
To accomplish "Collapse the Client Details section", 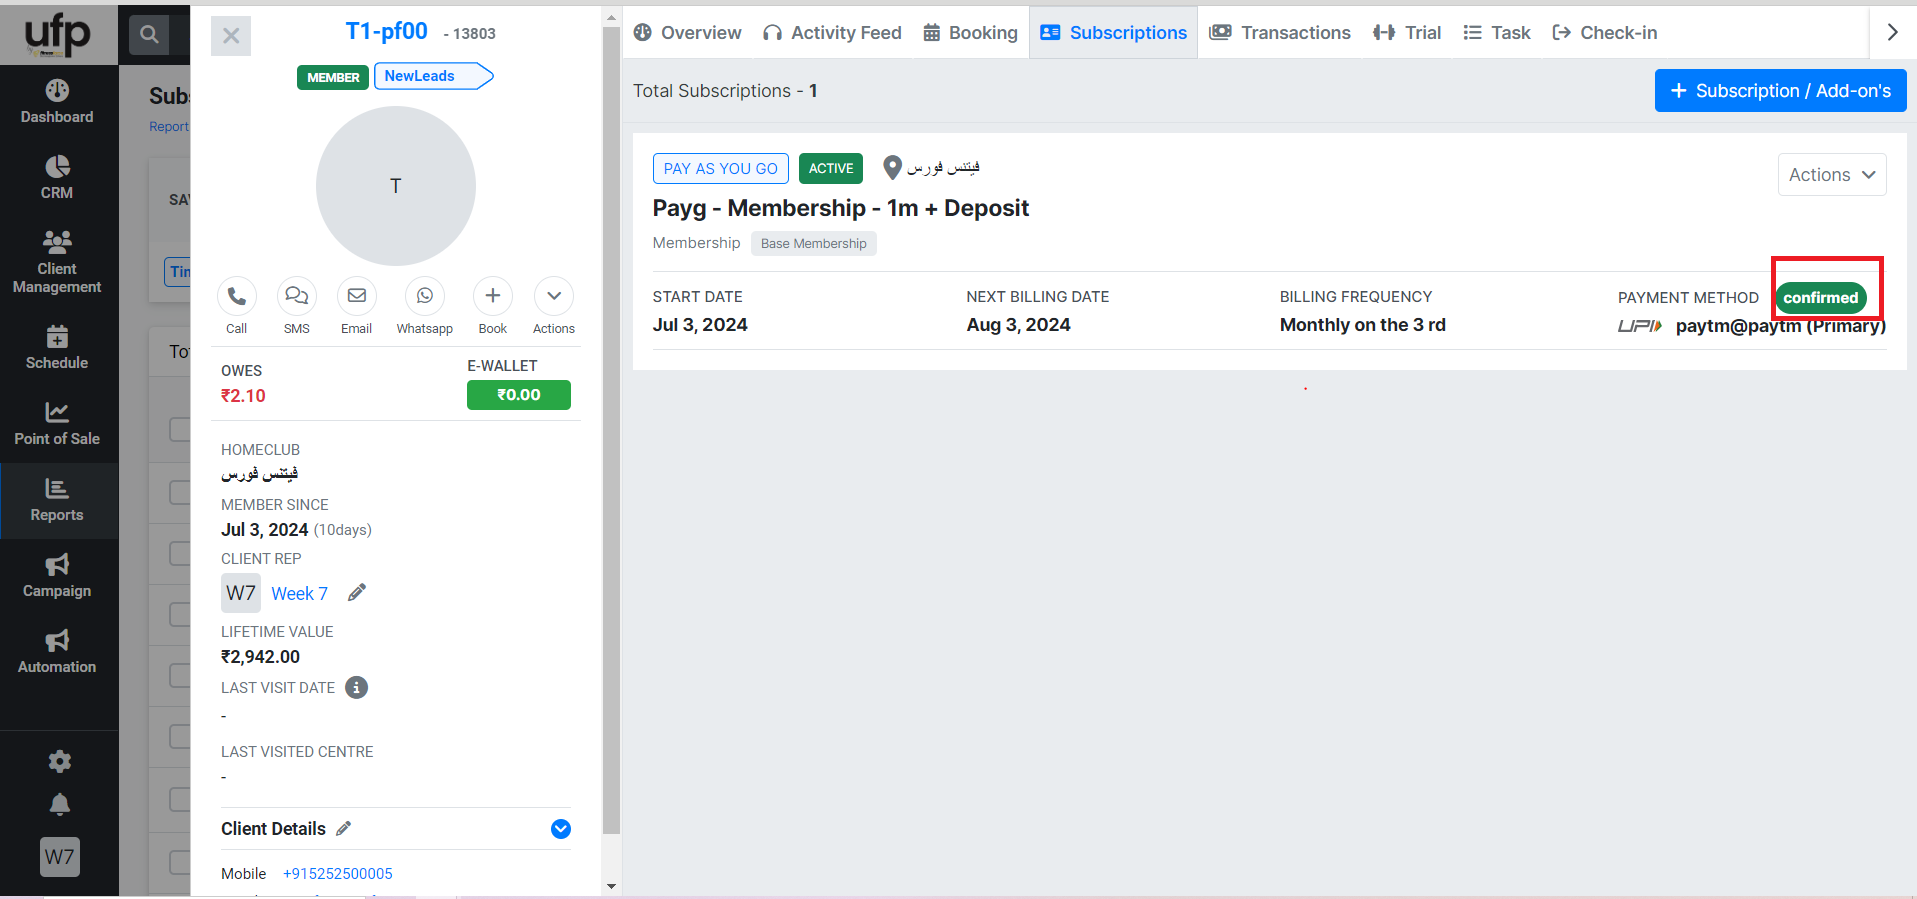I will click(561, 829).
